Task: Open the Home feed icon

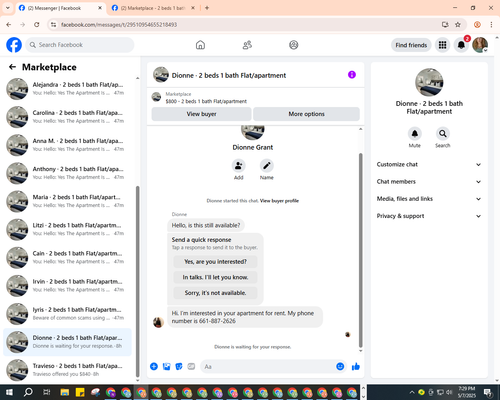Action: (200, 45)
